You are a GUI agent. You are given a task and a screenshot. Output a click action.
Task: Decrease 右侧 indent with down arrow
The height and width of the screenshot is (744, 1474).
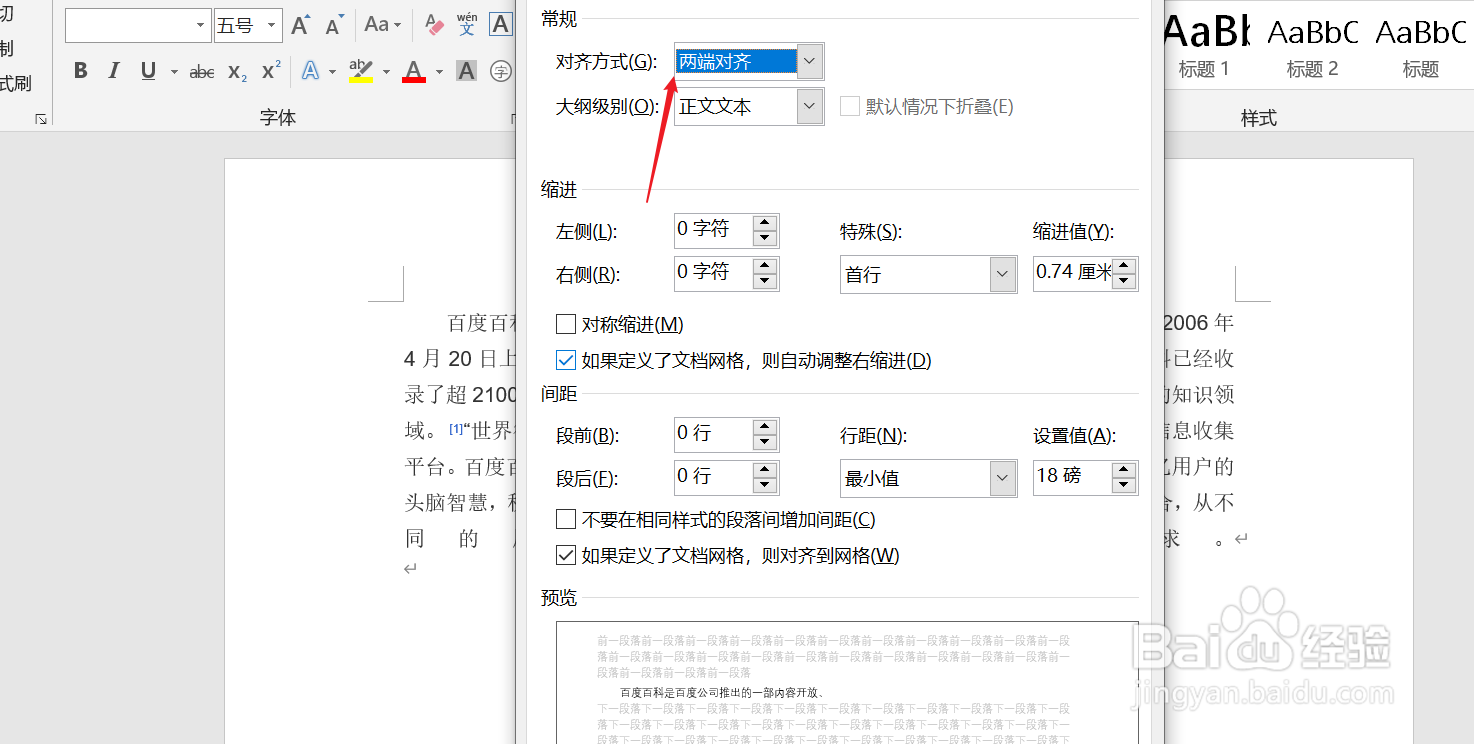(765, 281)
